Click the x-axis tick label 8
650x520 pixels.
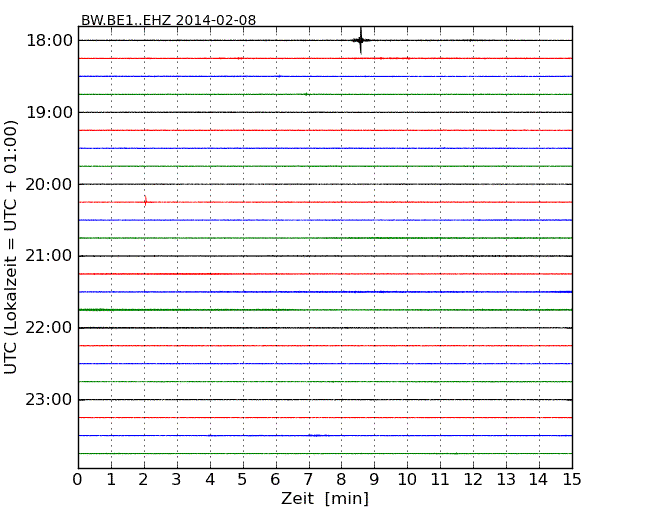(x=341, y=479)
